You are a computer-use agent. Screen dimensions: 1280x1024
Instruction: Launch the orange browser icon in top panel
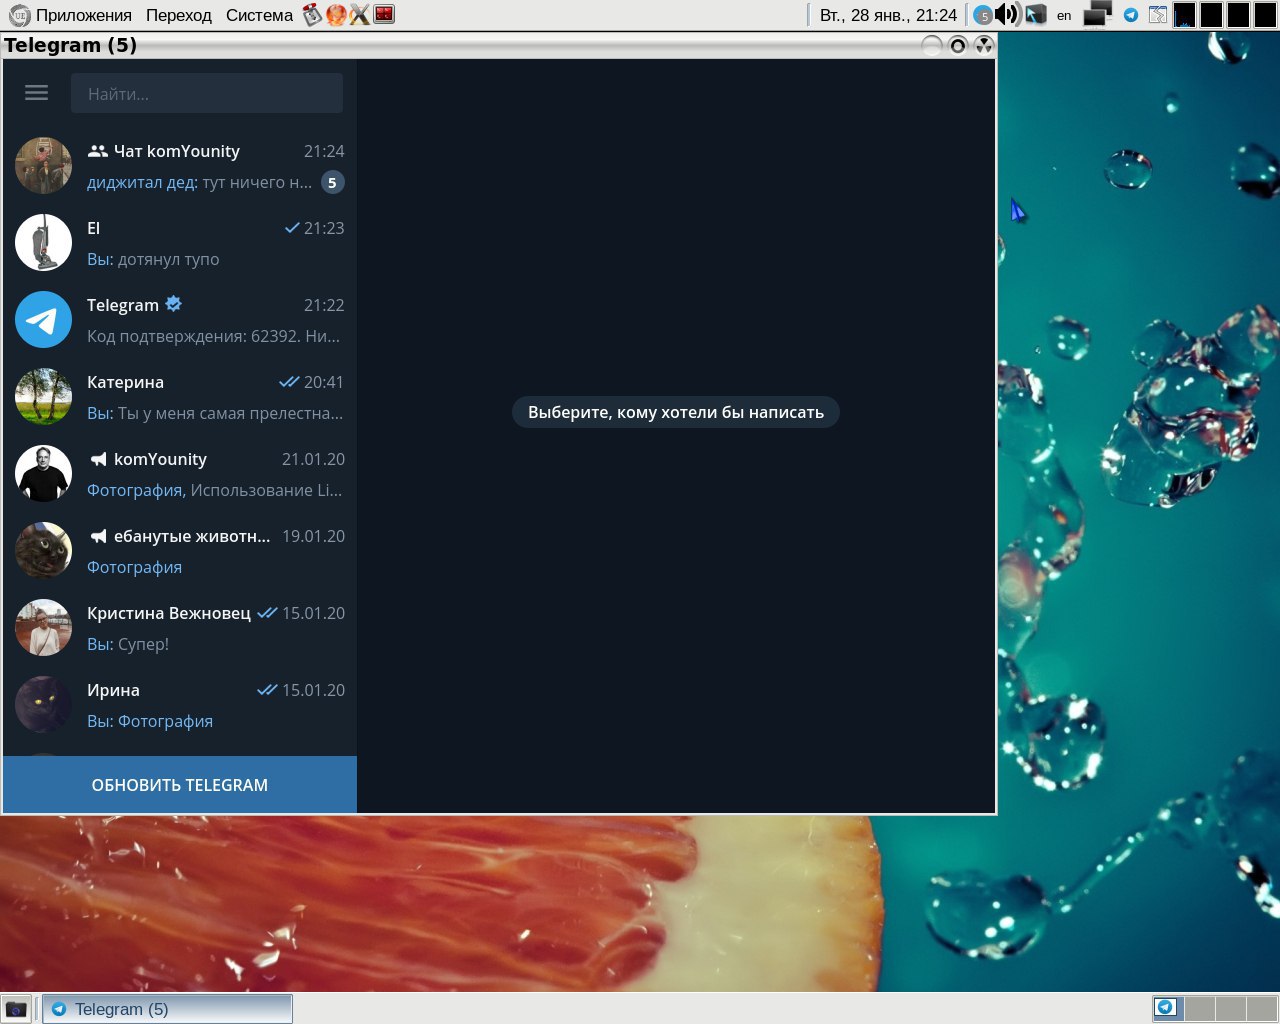pos(336,15)
